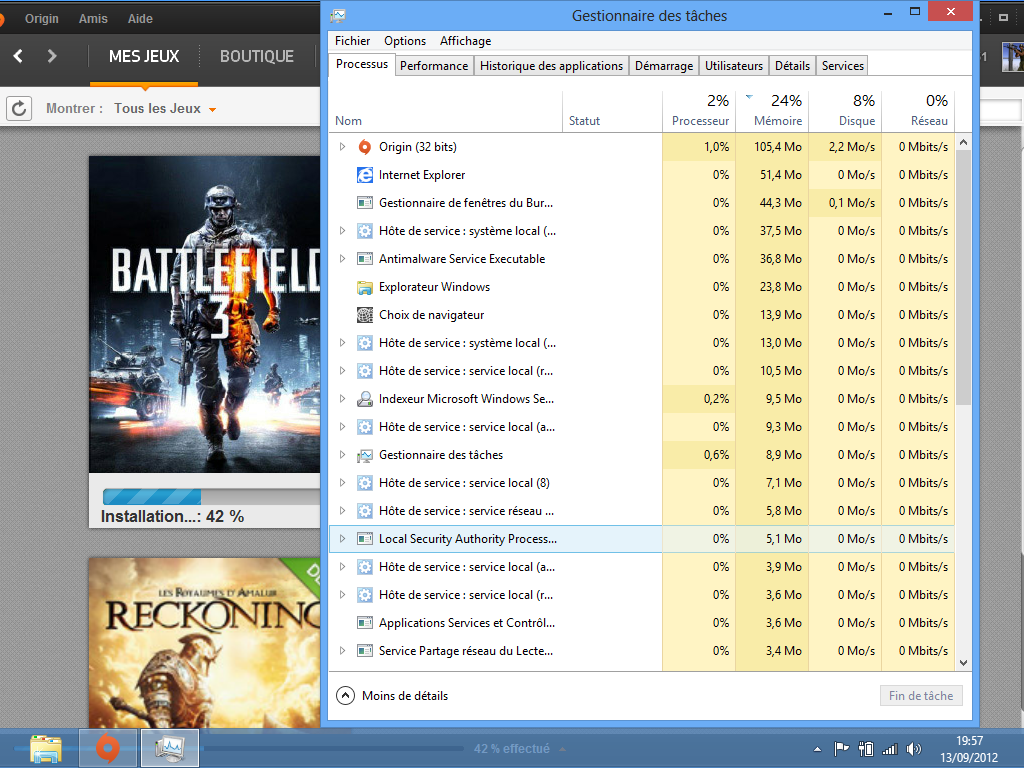
Task: Click the scrollbar down arrow in process list
Action: pyautogui.click(x=963, y=662)
